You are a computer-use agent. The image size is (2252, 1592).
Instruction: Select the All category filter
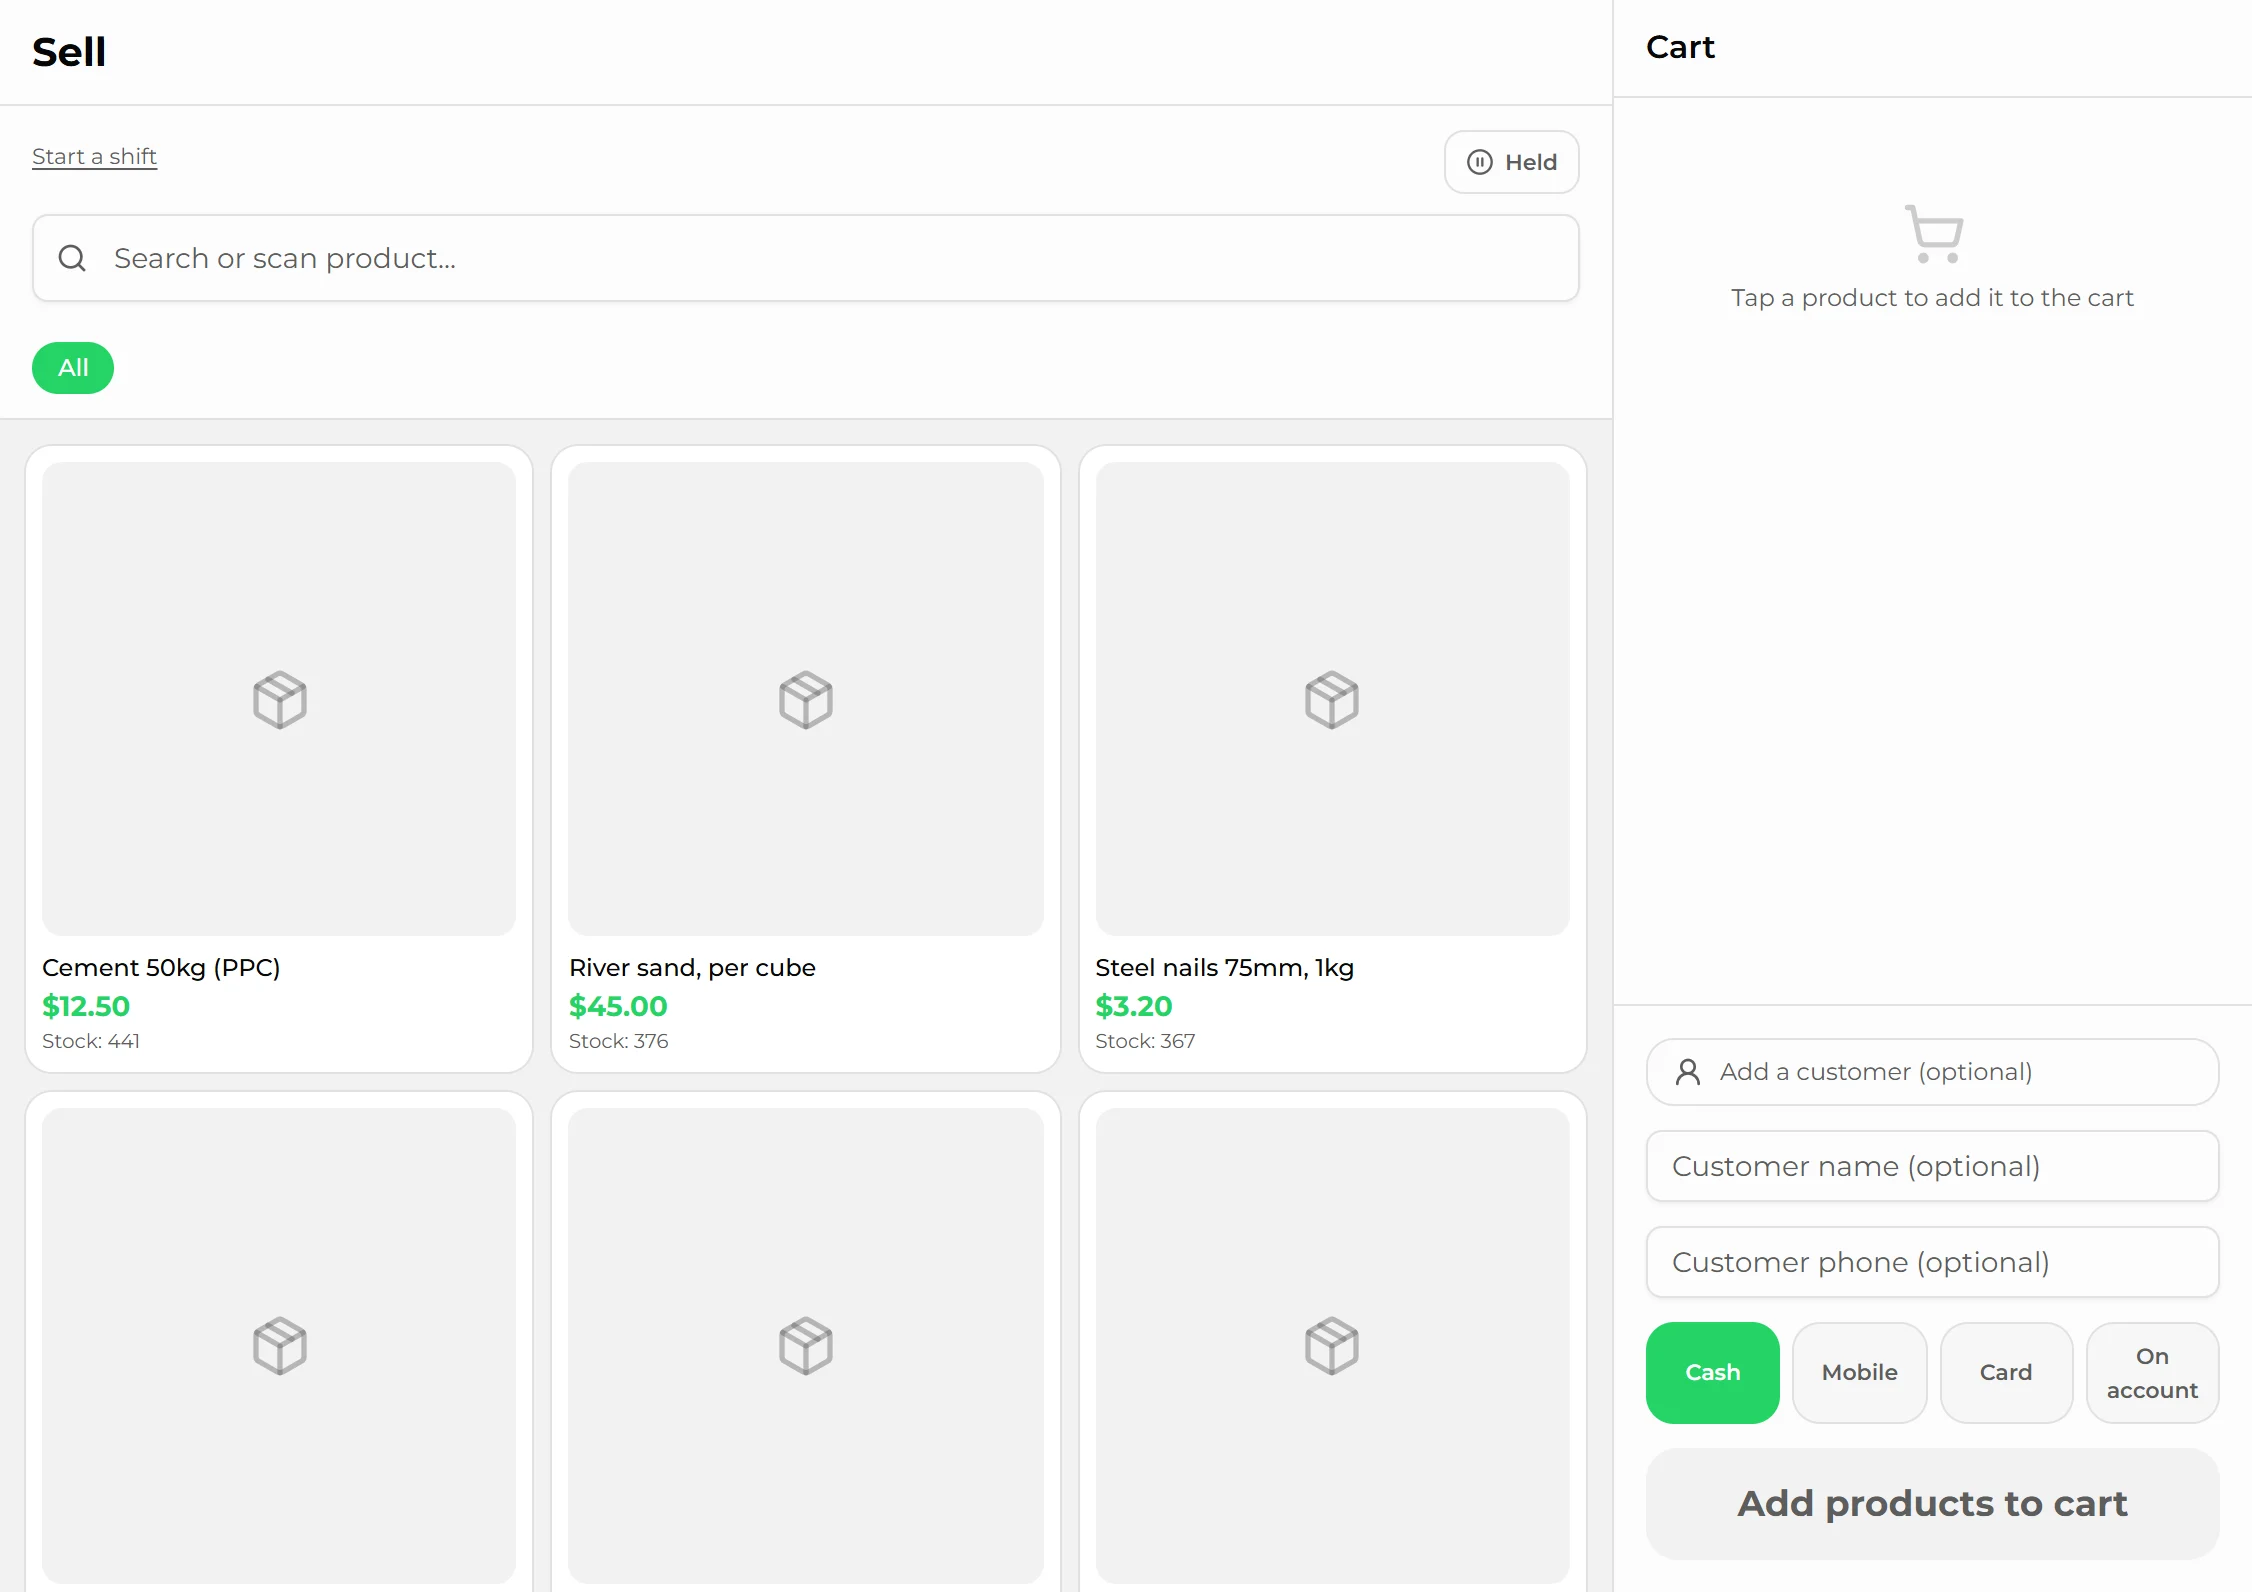coord(73,368)
